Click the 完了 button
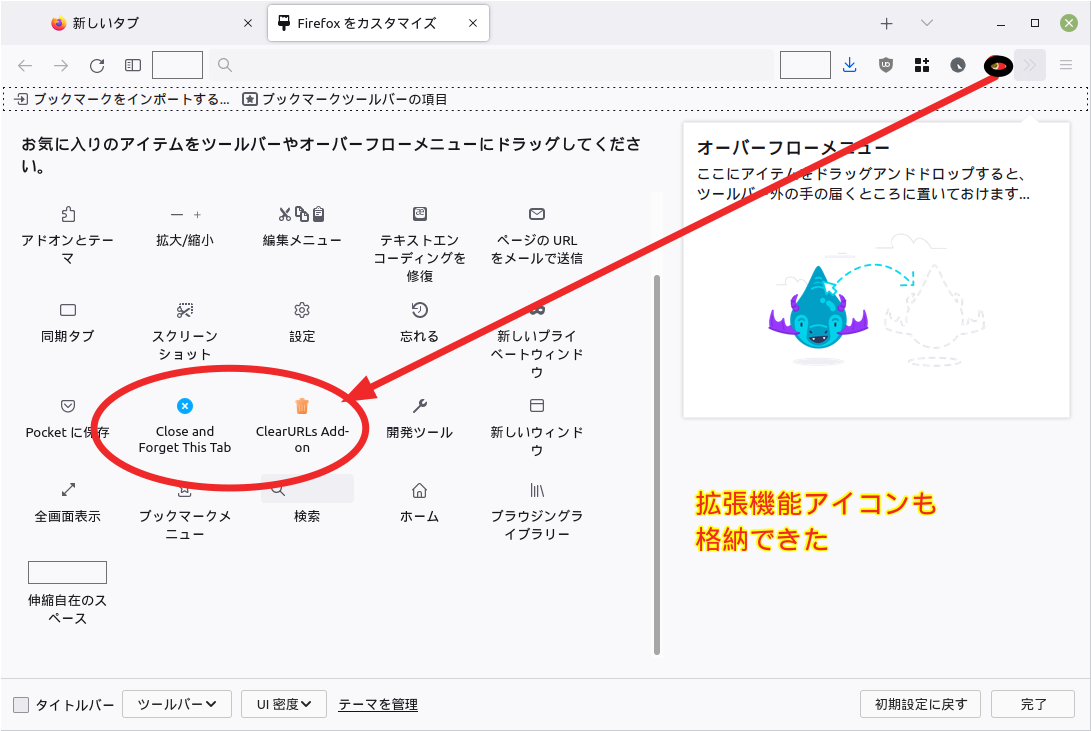This screenshot has width=1091, height=731. click(1033, 704)
